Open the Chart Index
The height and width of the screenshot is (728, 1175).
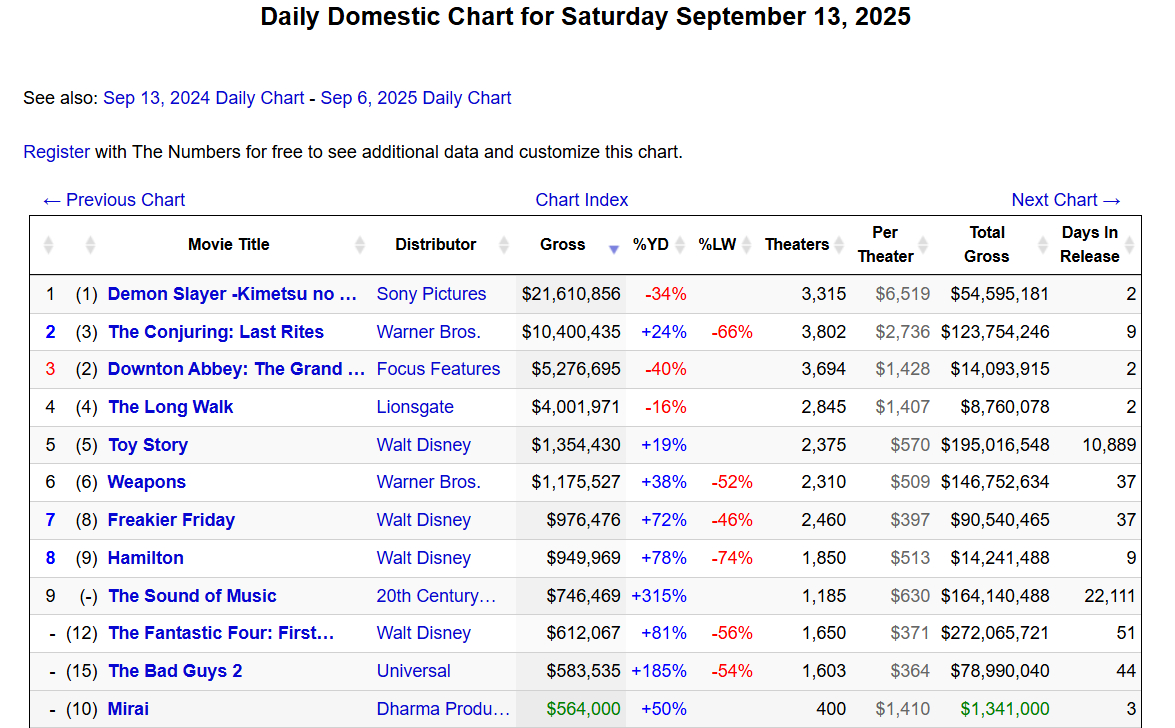point(582,200)
